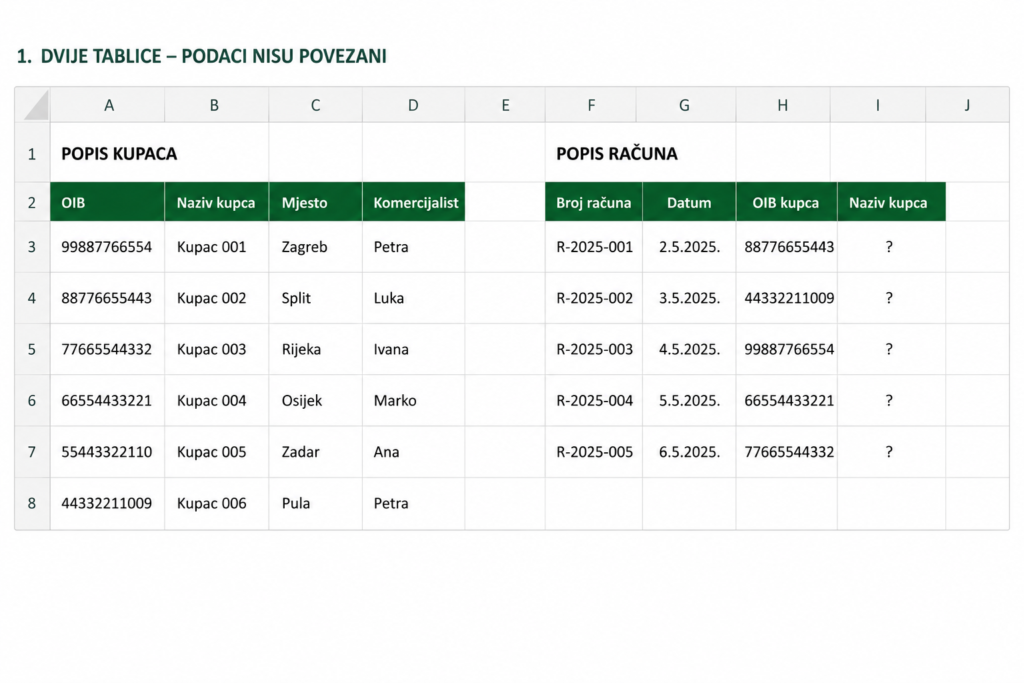
Task: Select the Komercijalist header cell
Action: [413, 202]
